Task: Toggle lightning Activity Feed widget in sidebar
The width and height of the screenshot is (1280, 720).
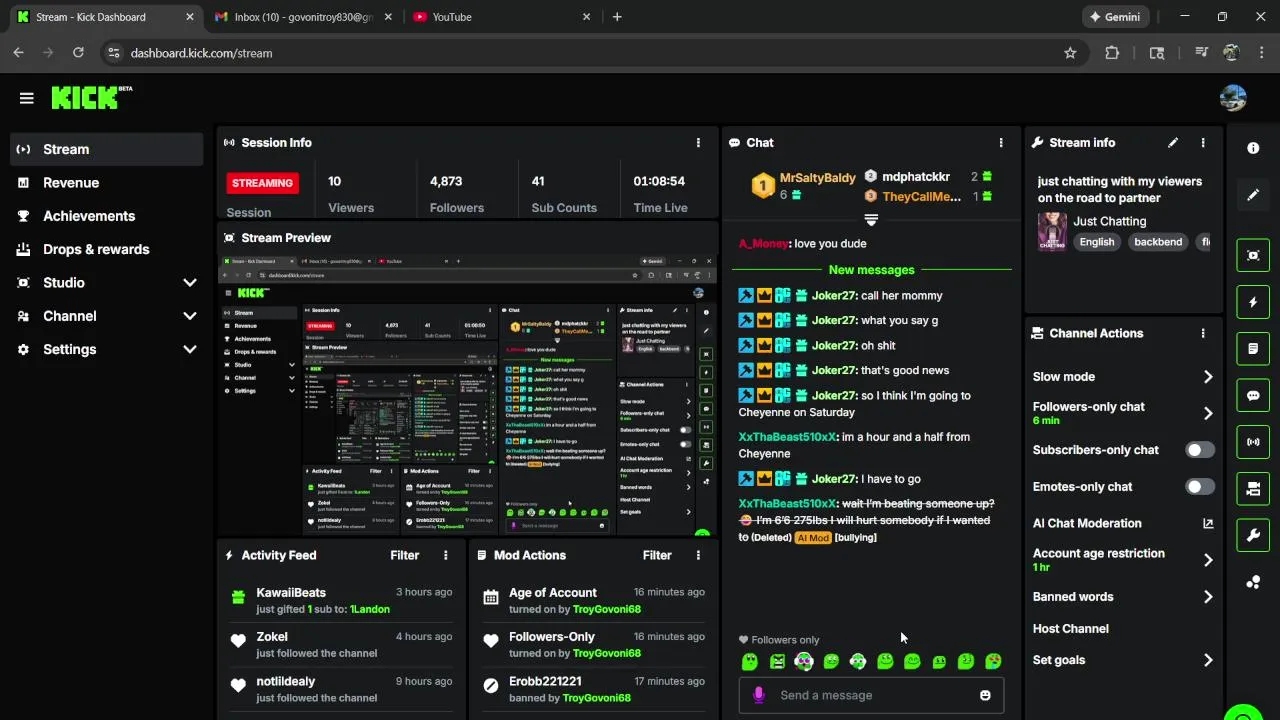Action: pyautogui.click(x=1253, y=302)
